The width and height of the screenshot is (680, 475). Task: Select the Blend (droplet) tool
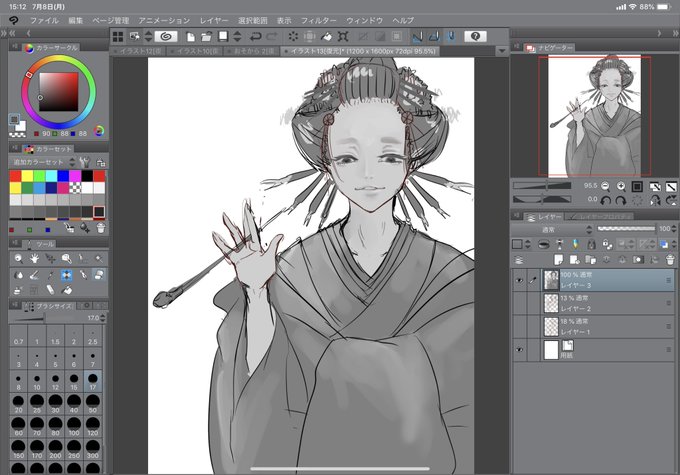(x=18, y=275)
